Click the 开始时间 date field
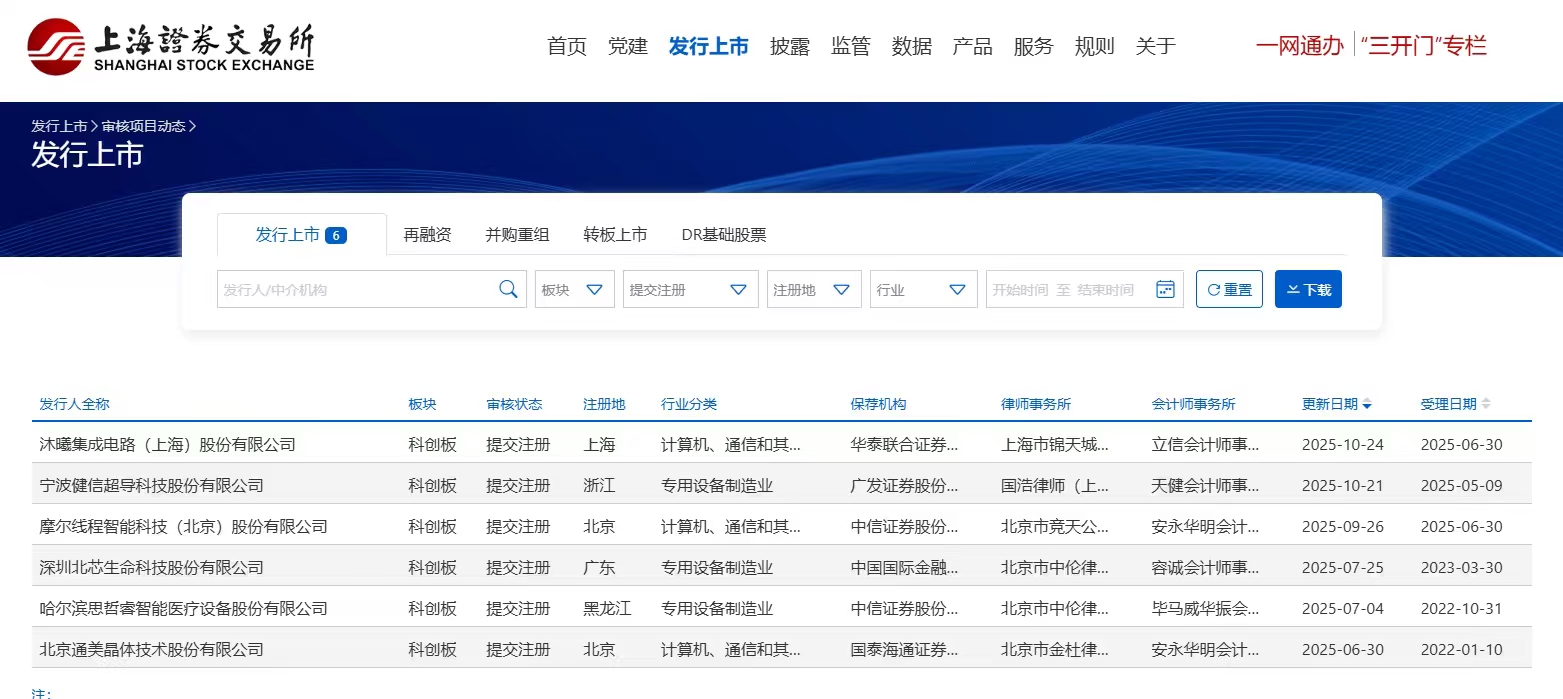 pos(1020,290)
